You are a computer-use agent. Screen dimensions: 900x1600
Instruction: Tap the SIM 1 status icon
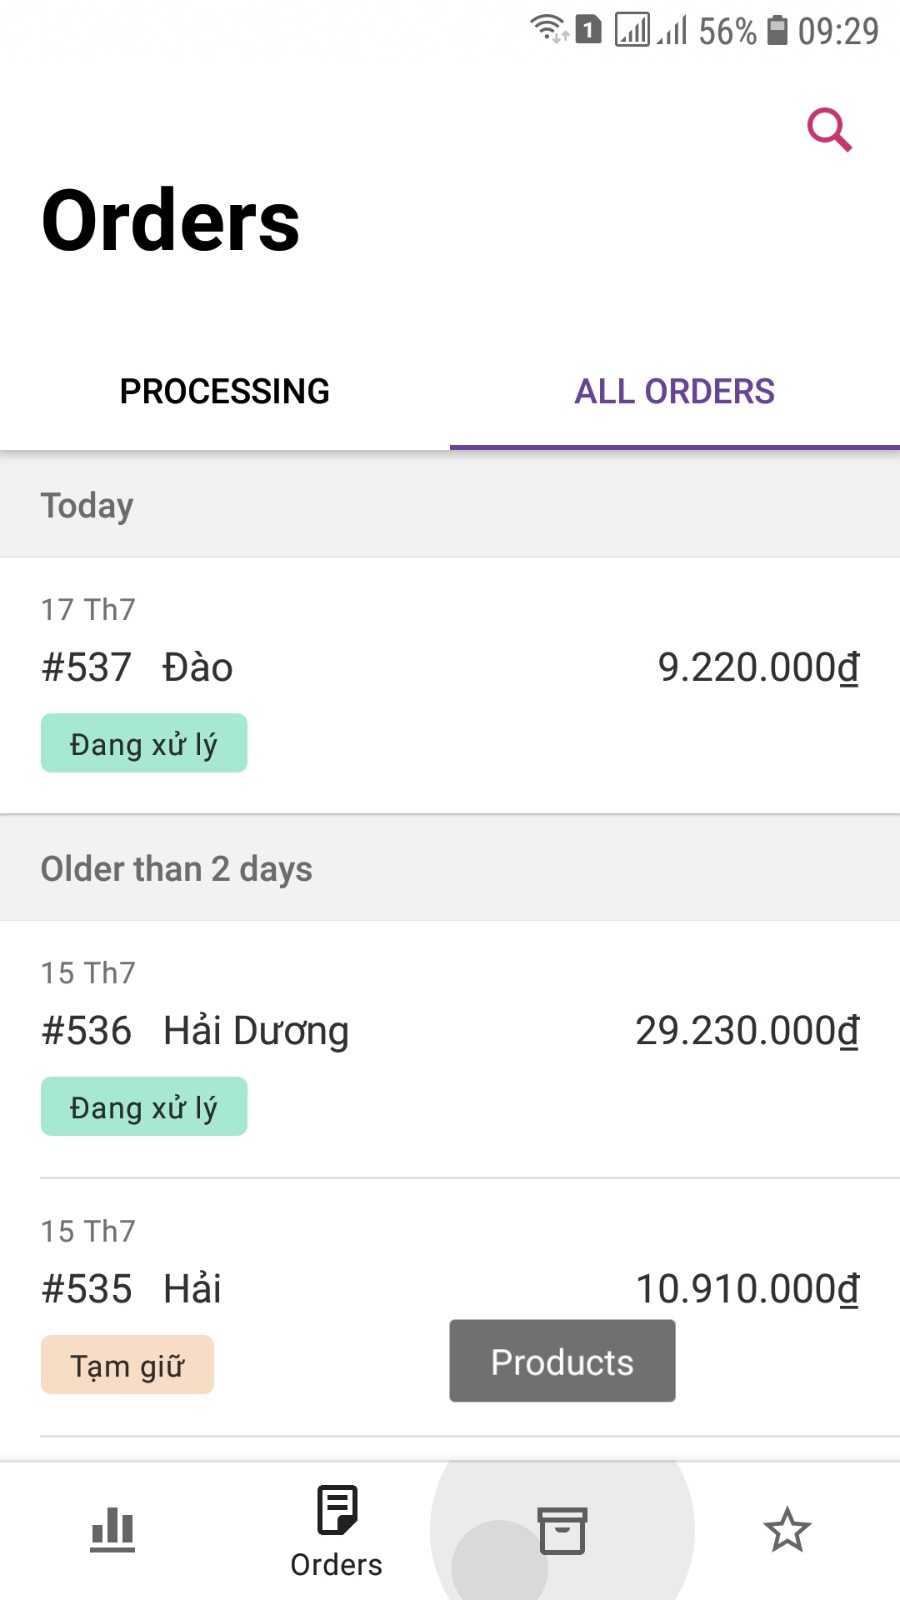[x=589, y=30]
